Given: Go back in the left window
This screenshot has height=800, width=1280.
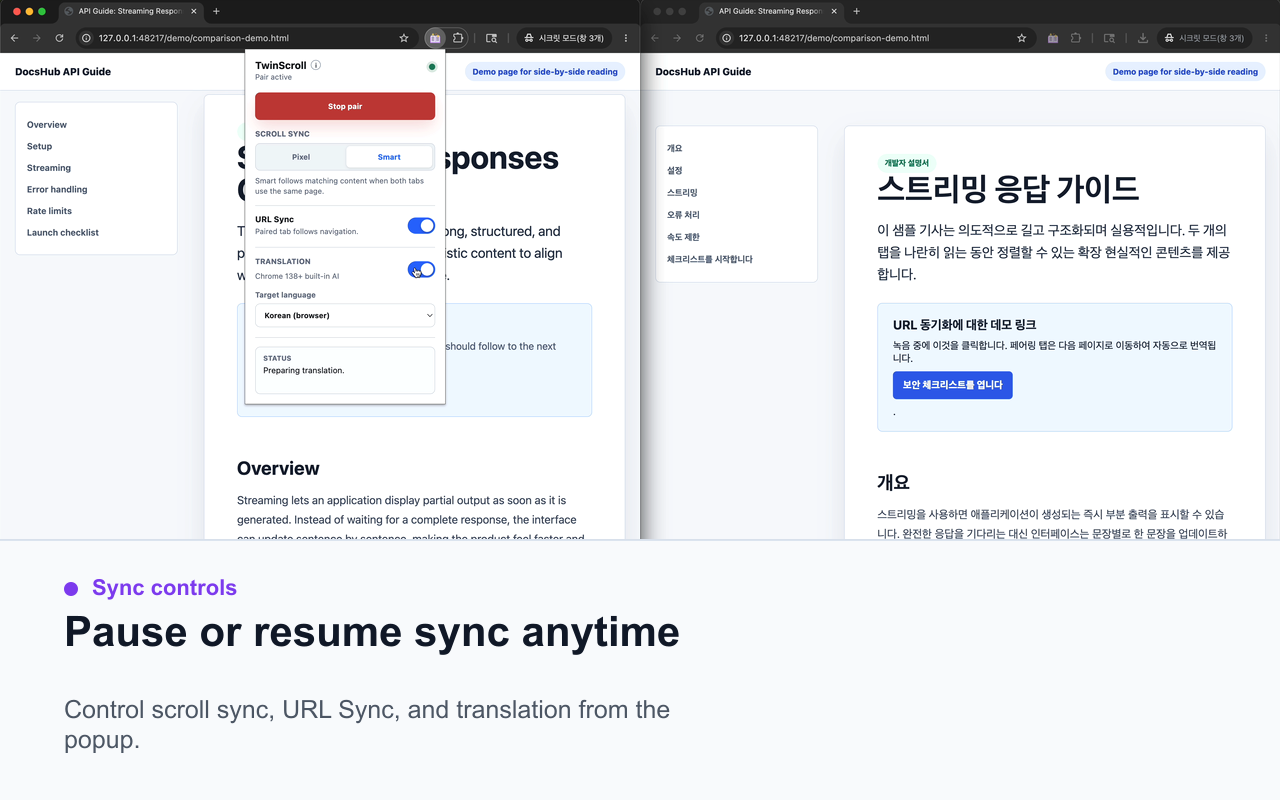Looking at the screenshot, I should point(14,38).
